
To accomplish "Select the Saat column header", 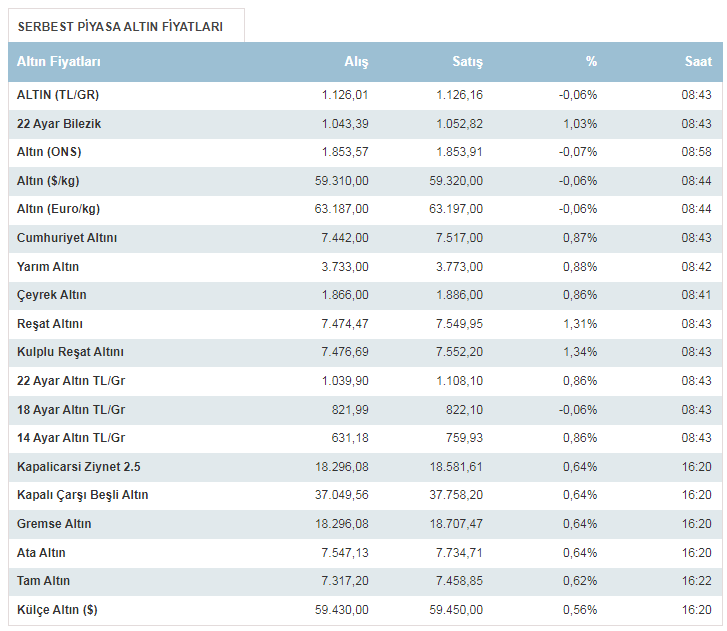I will point(698,62).
